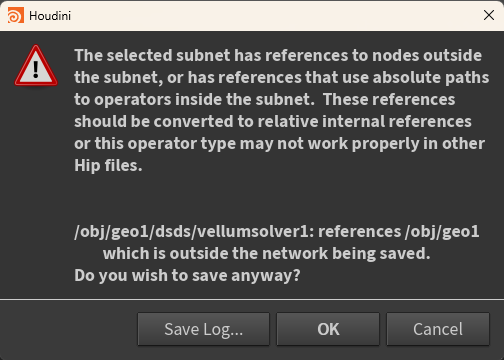Open the Save Log... dialog

pos(203,329)
